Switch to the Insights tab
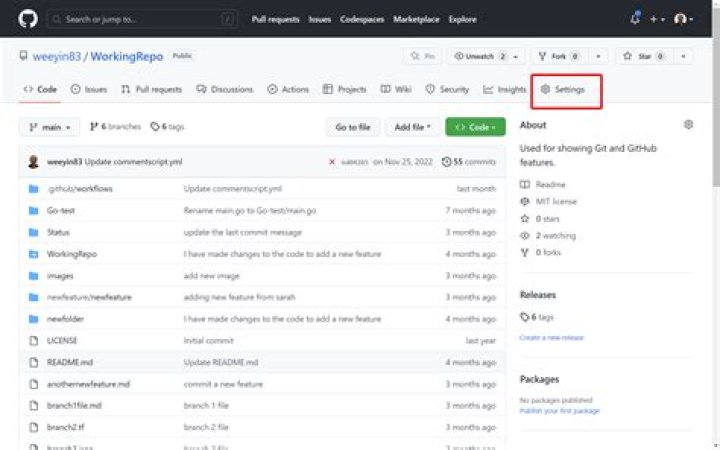Screen dimensions: 720x450 click(x=504, y=89)
